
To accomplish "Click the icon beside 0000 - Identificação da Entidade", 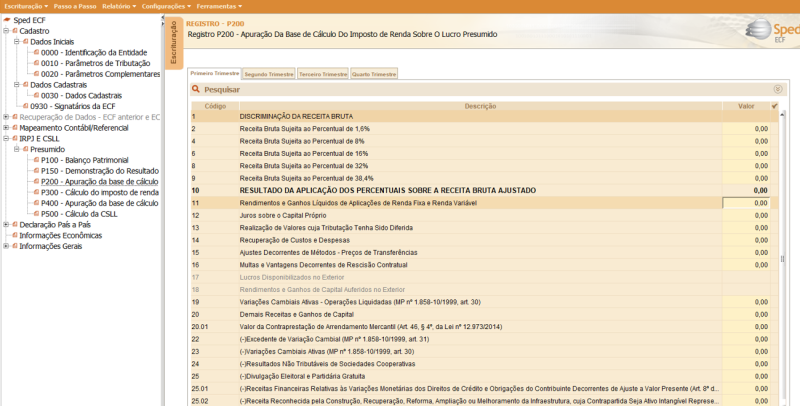I will click(36, 52).
